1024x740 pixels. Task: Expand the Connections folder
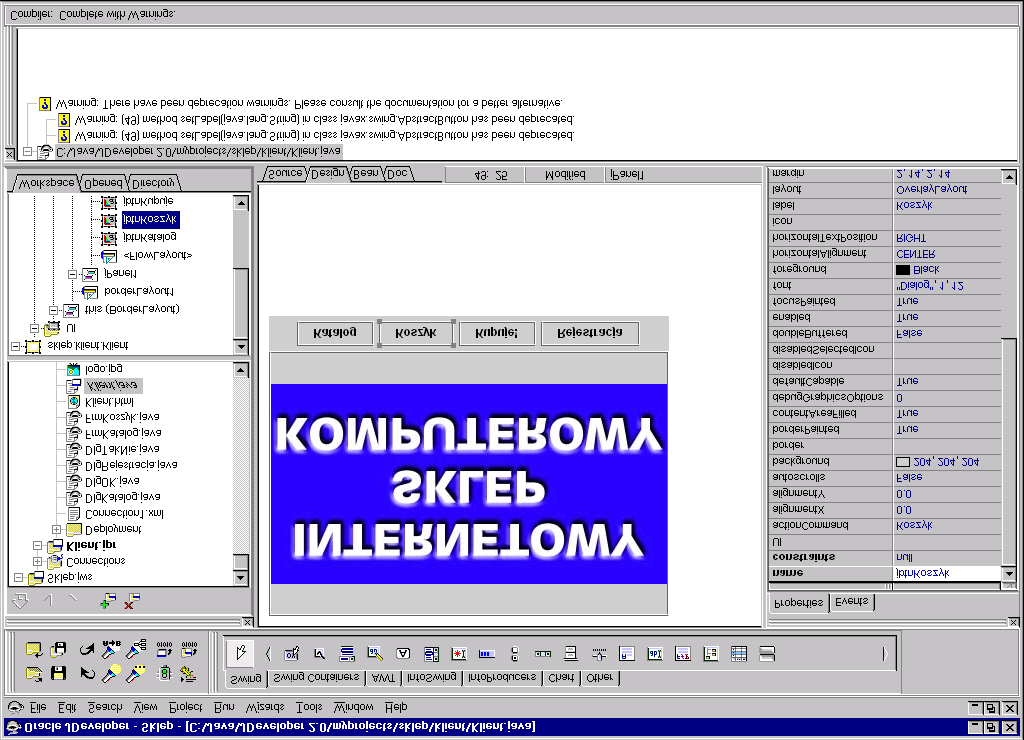[x=37, y=561]
